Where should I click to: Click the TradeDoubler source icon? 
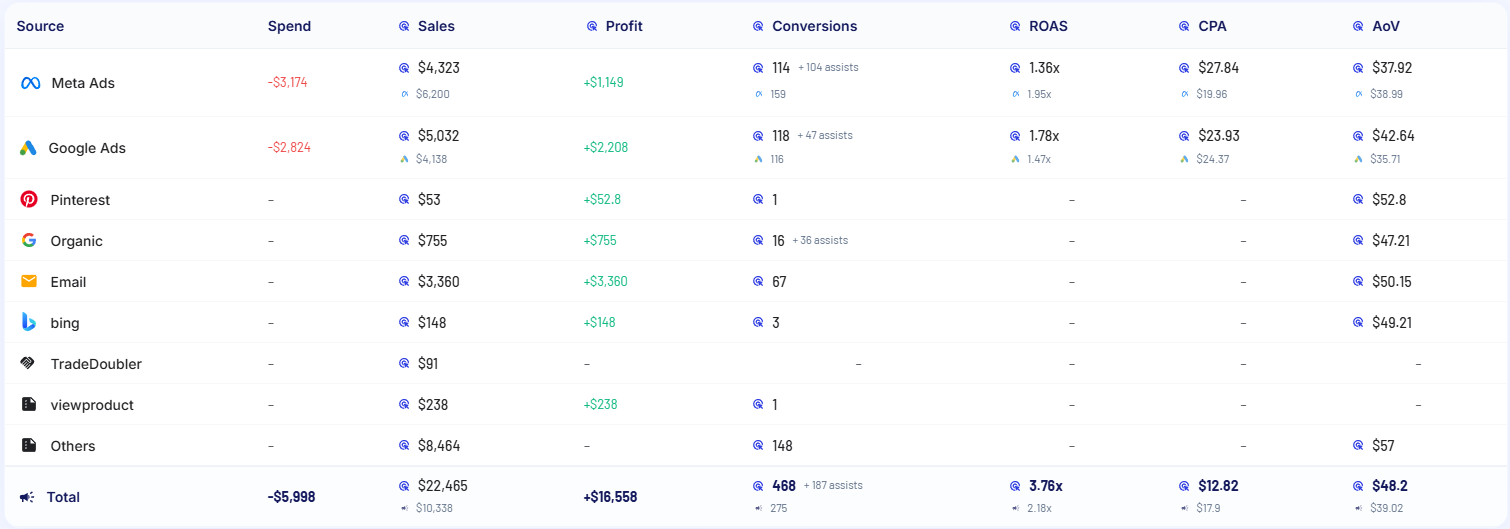[29, 364]
